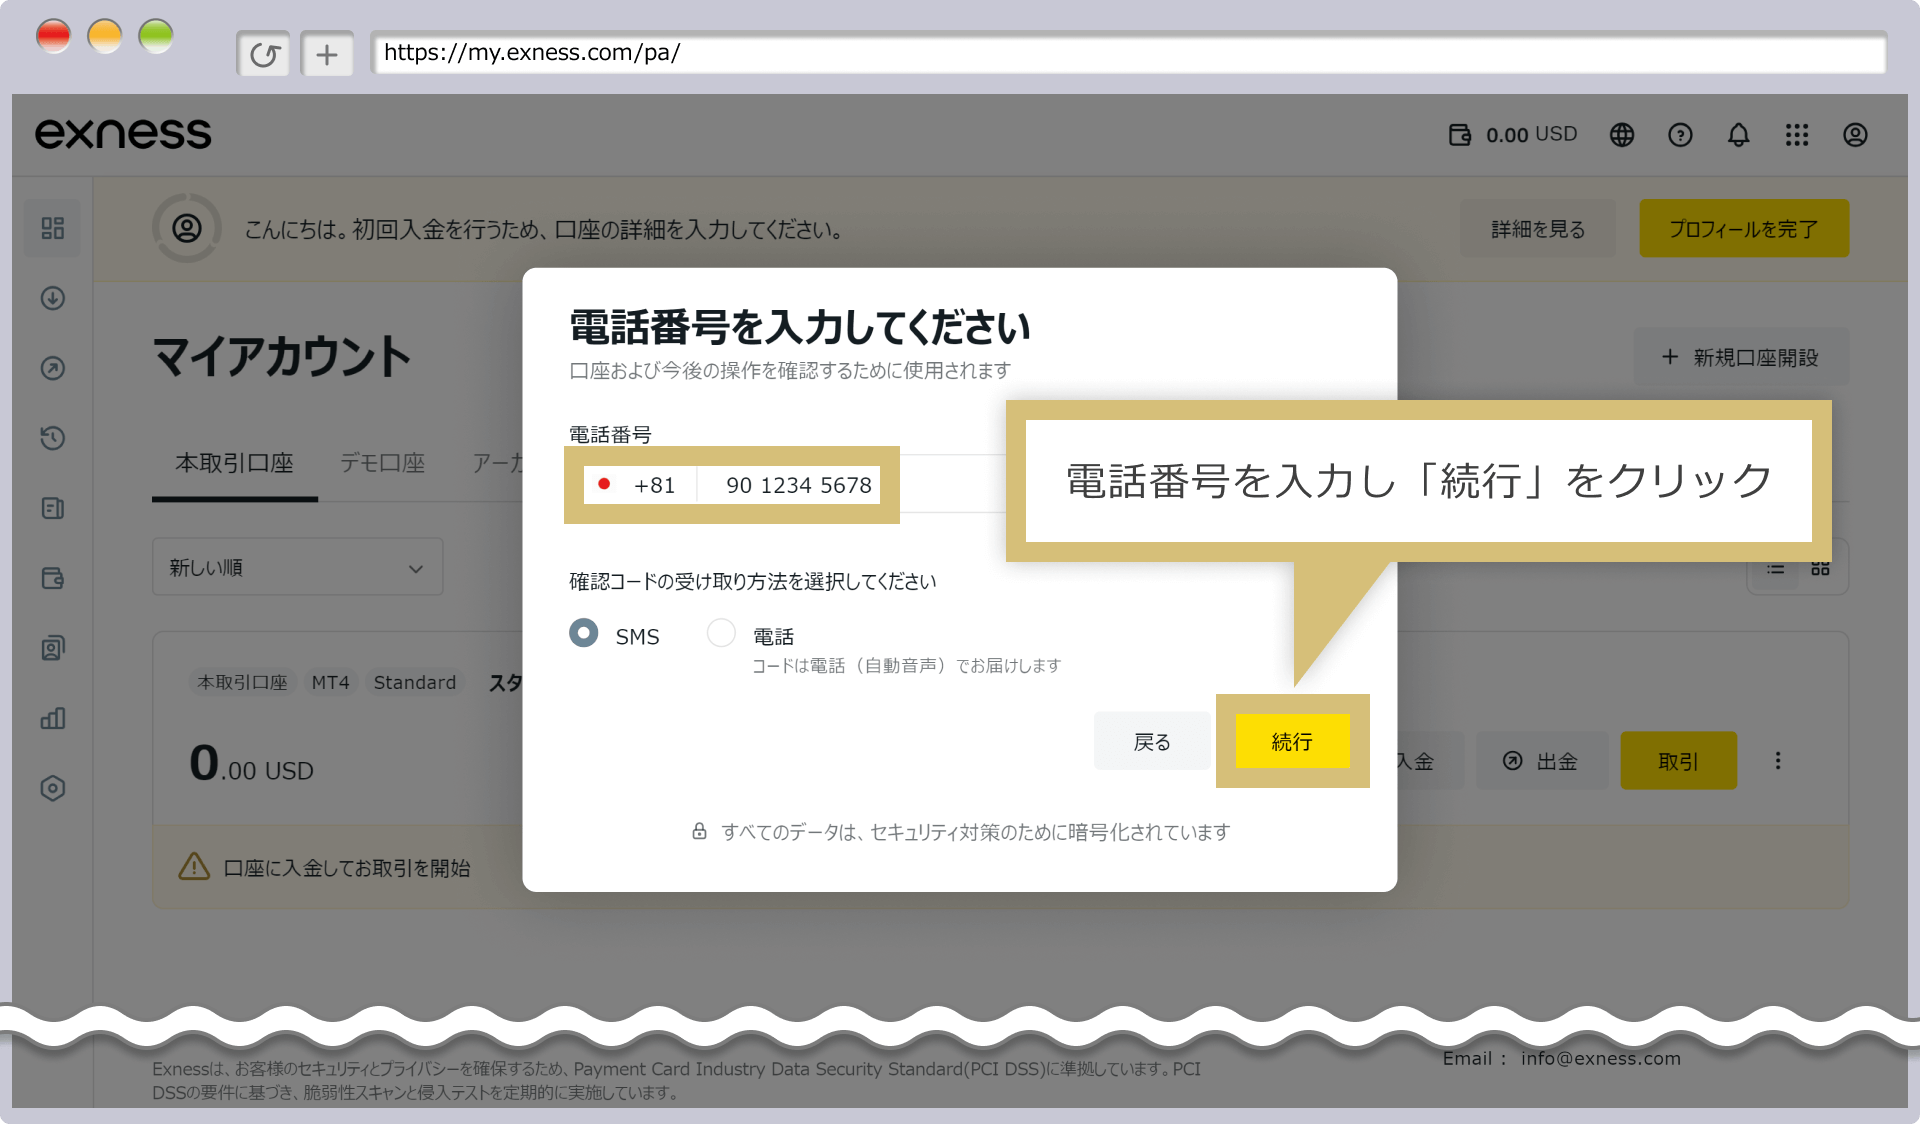Open a new tab with plus icon
This screenshot has height=1124, width=1920.
coord(327,54)
